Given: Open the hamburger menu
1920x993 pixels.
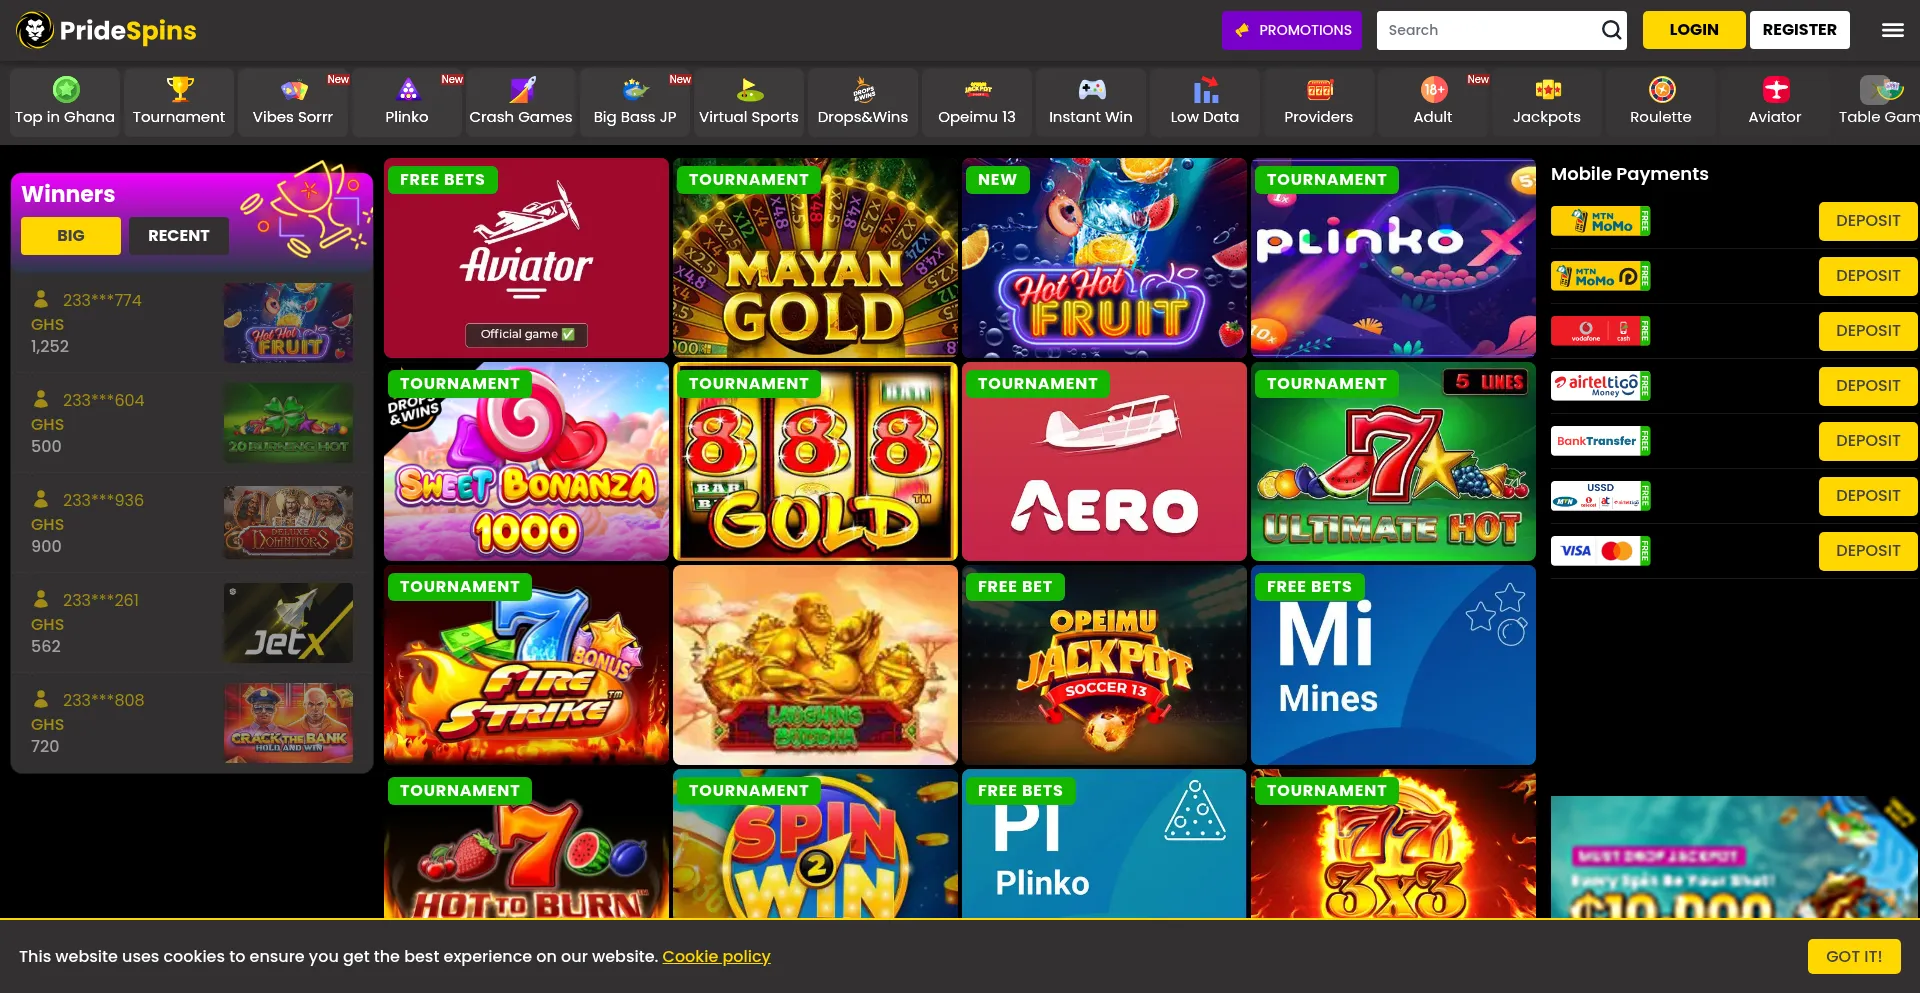Looking at the screenshot, I should [x=1892, y=30].
